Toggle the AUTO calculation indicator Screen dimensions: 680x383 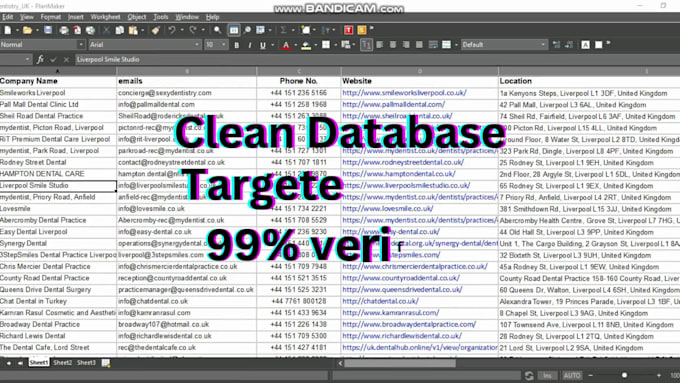(572, 376)
